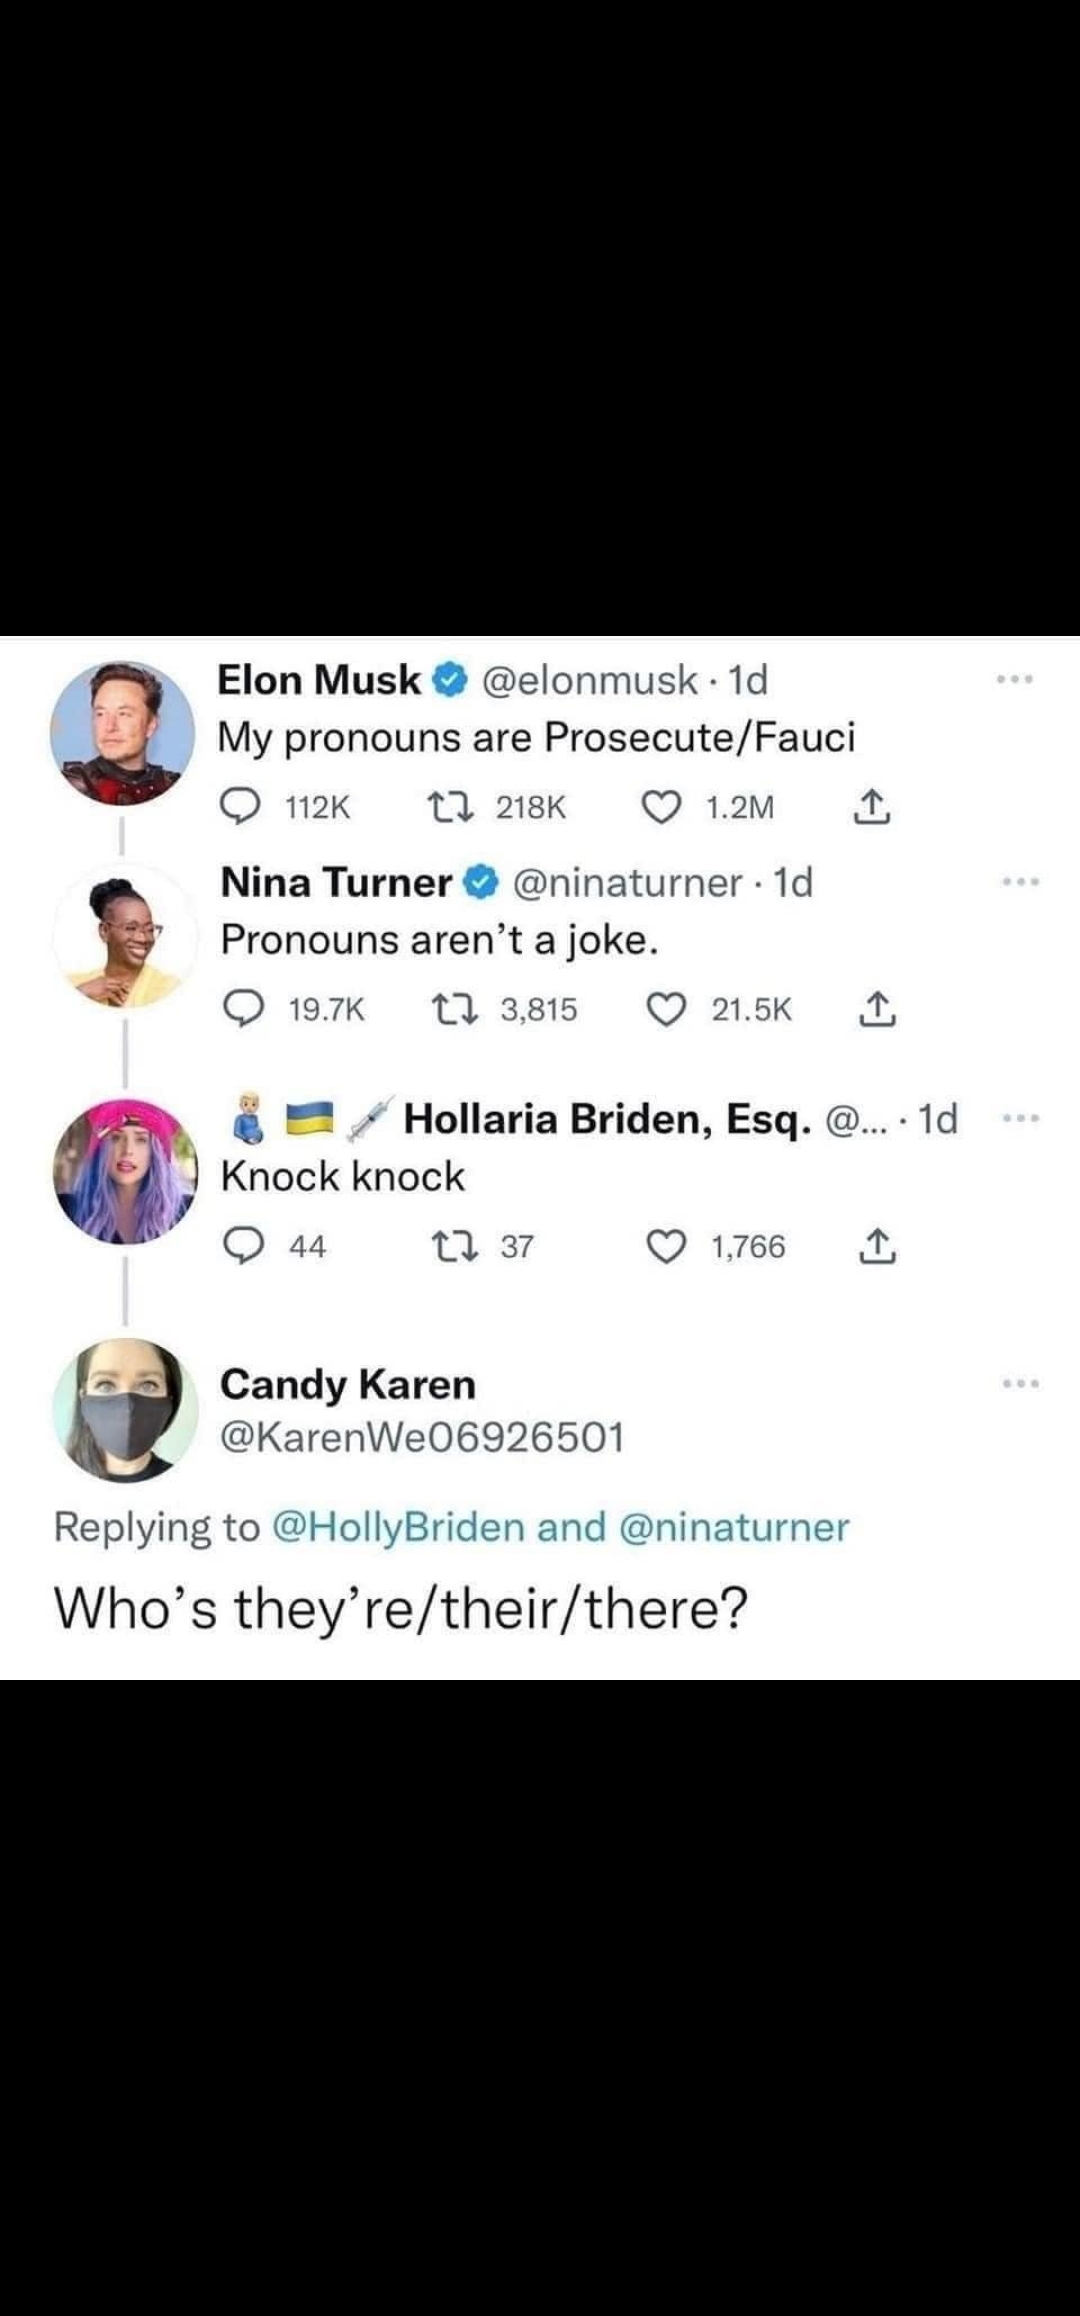1080x2316 pixels.
Task: Share Nina Turner's tweet
Action: tap(877, 1010)
